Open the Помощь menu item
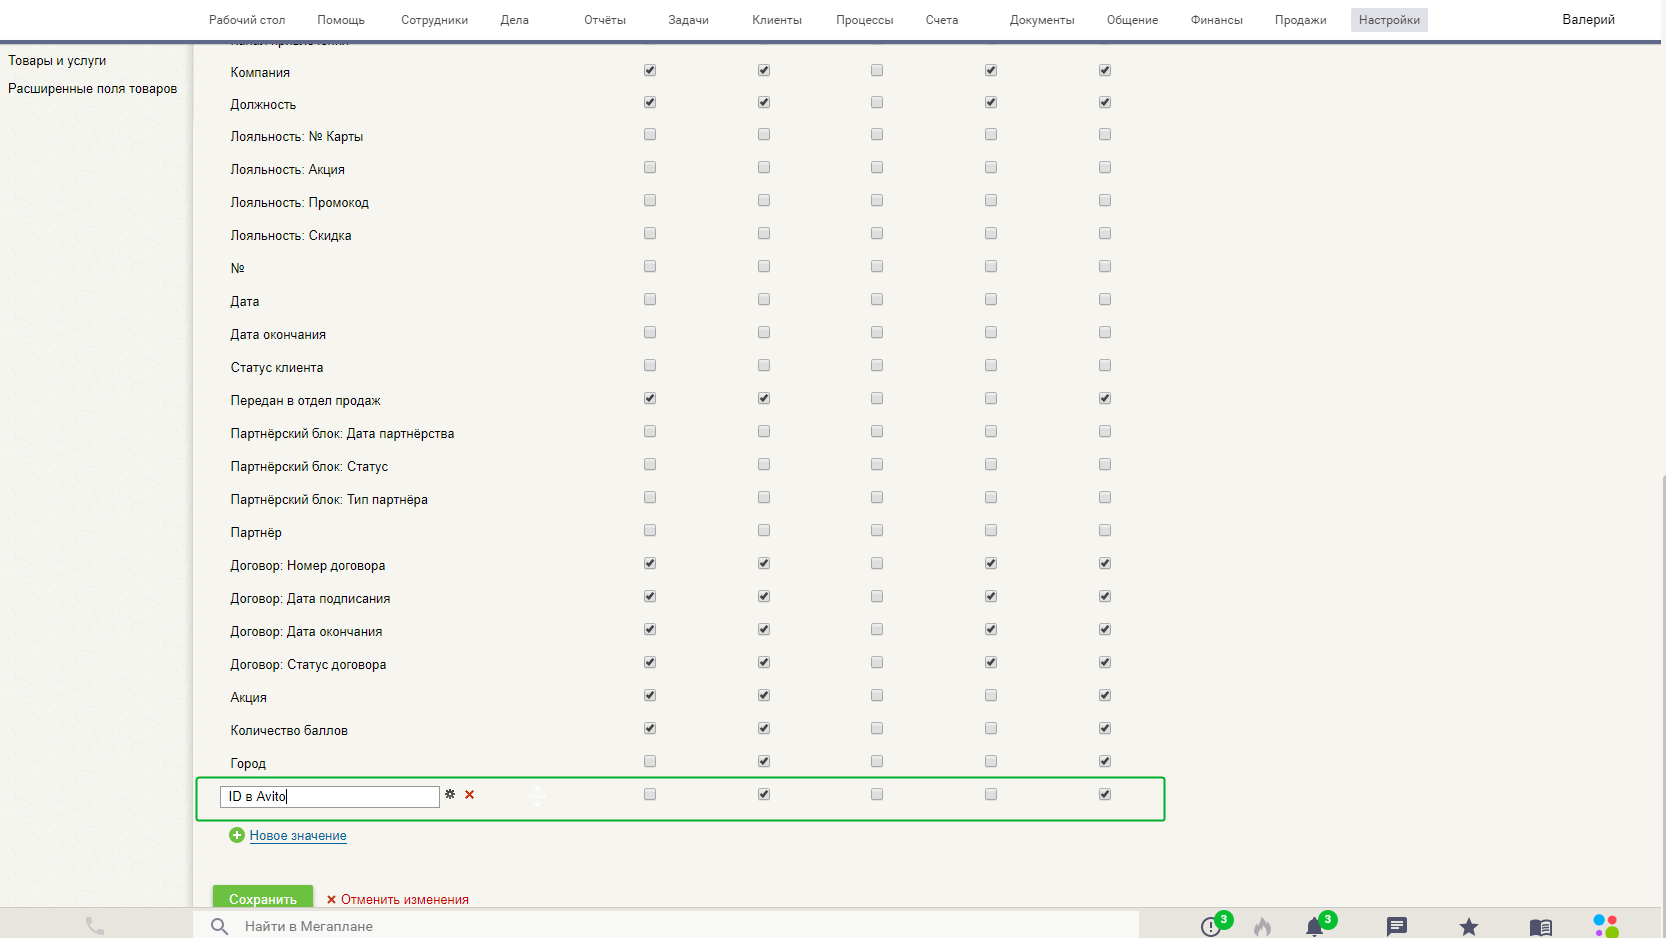1666x938 pixels. click(341, 20)
